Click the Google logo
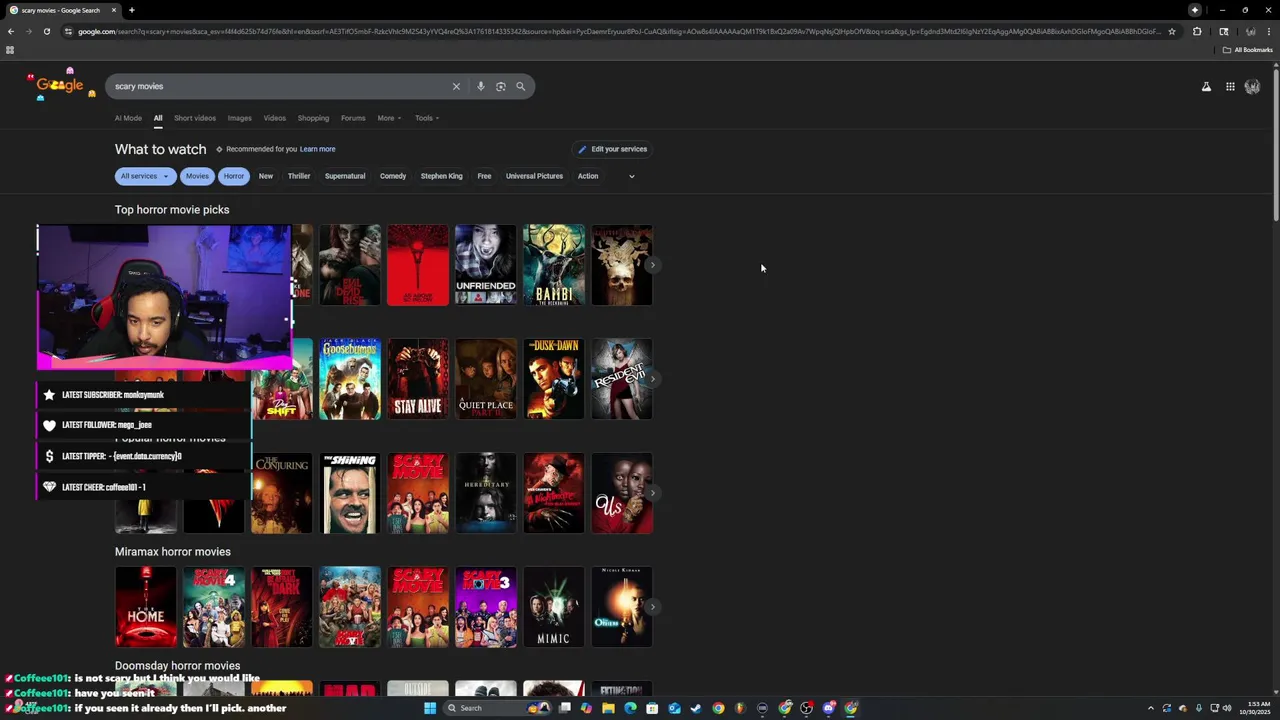This screenshot has height=720, width=1280. tap(60, 85)
